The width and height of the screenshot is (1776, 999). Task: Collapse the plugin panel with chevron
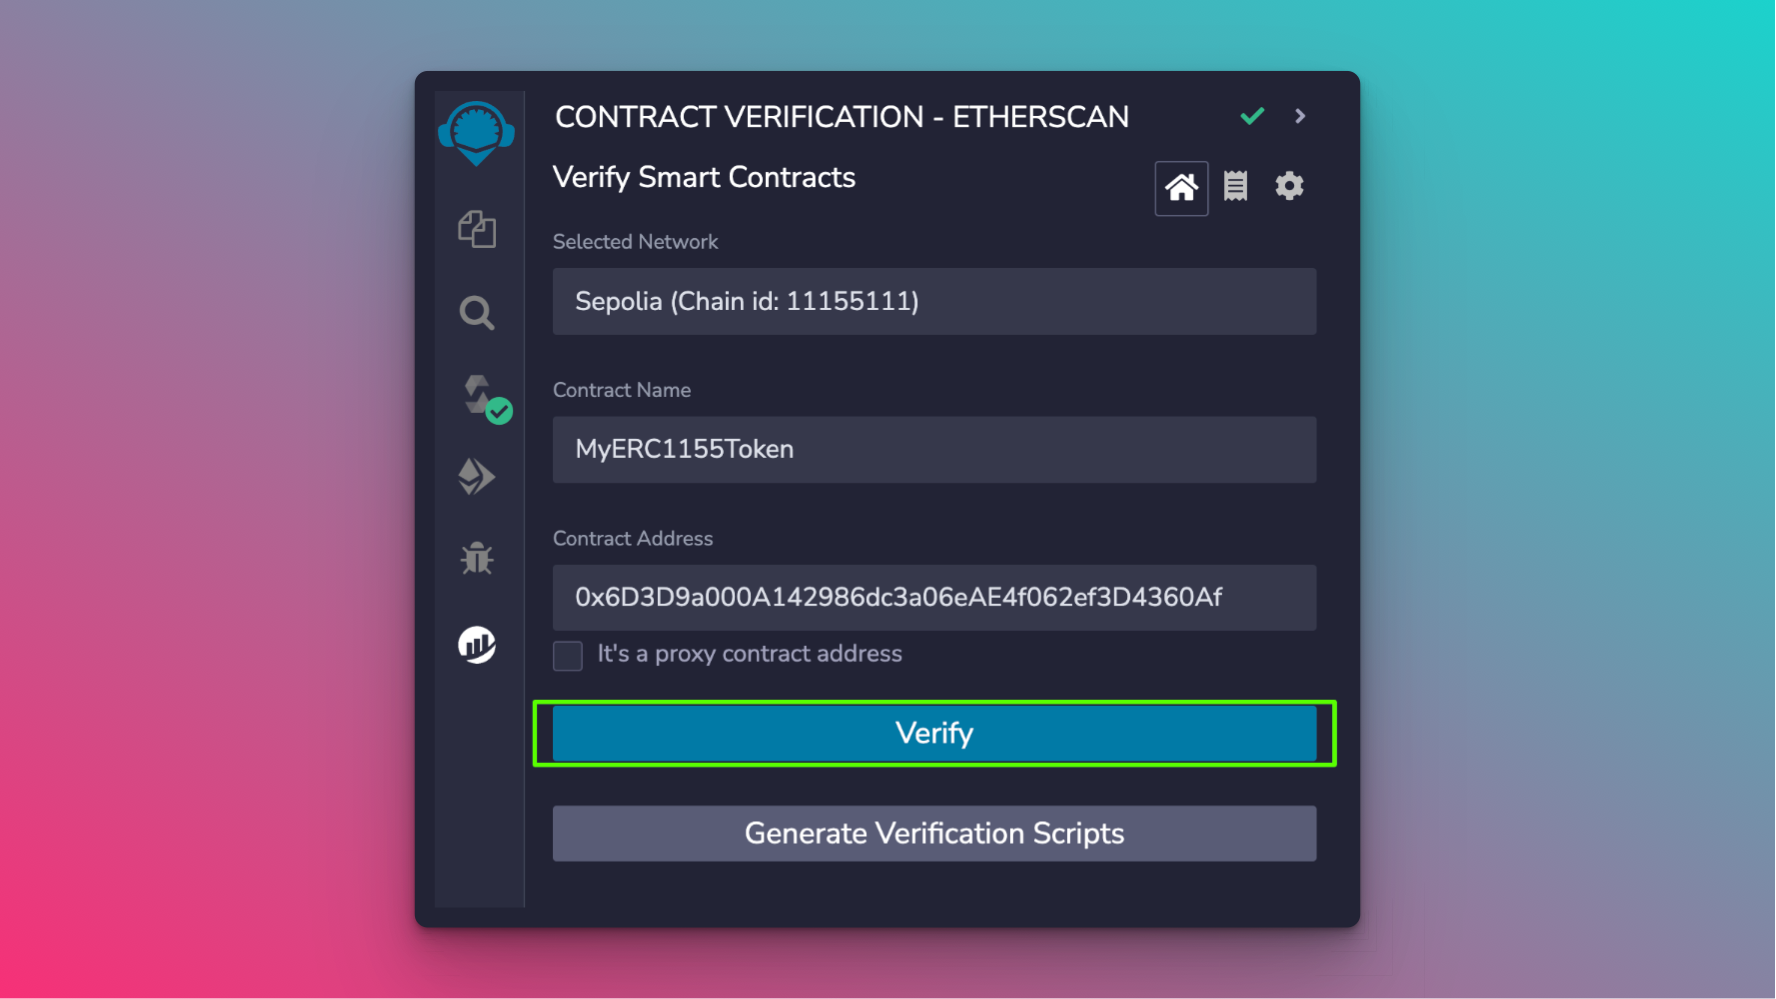pos(1300,116)
